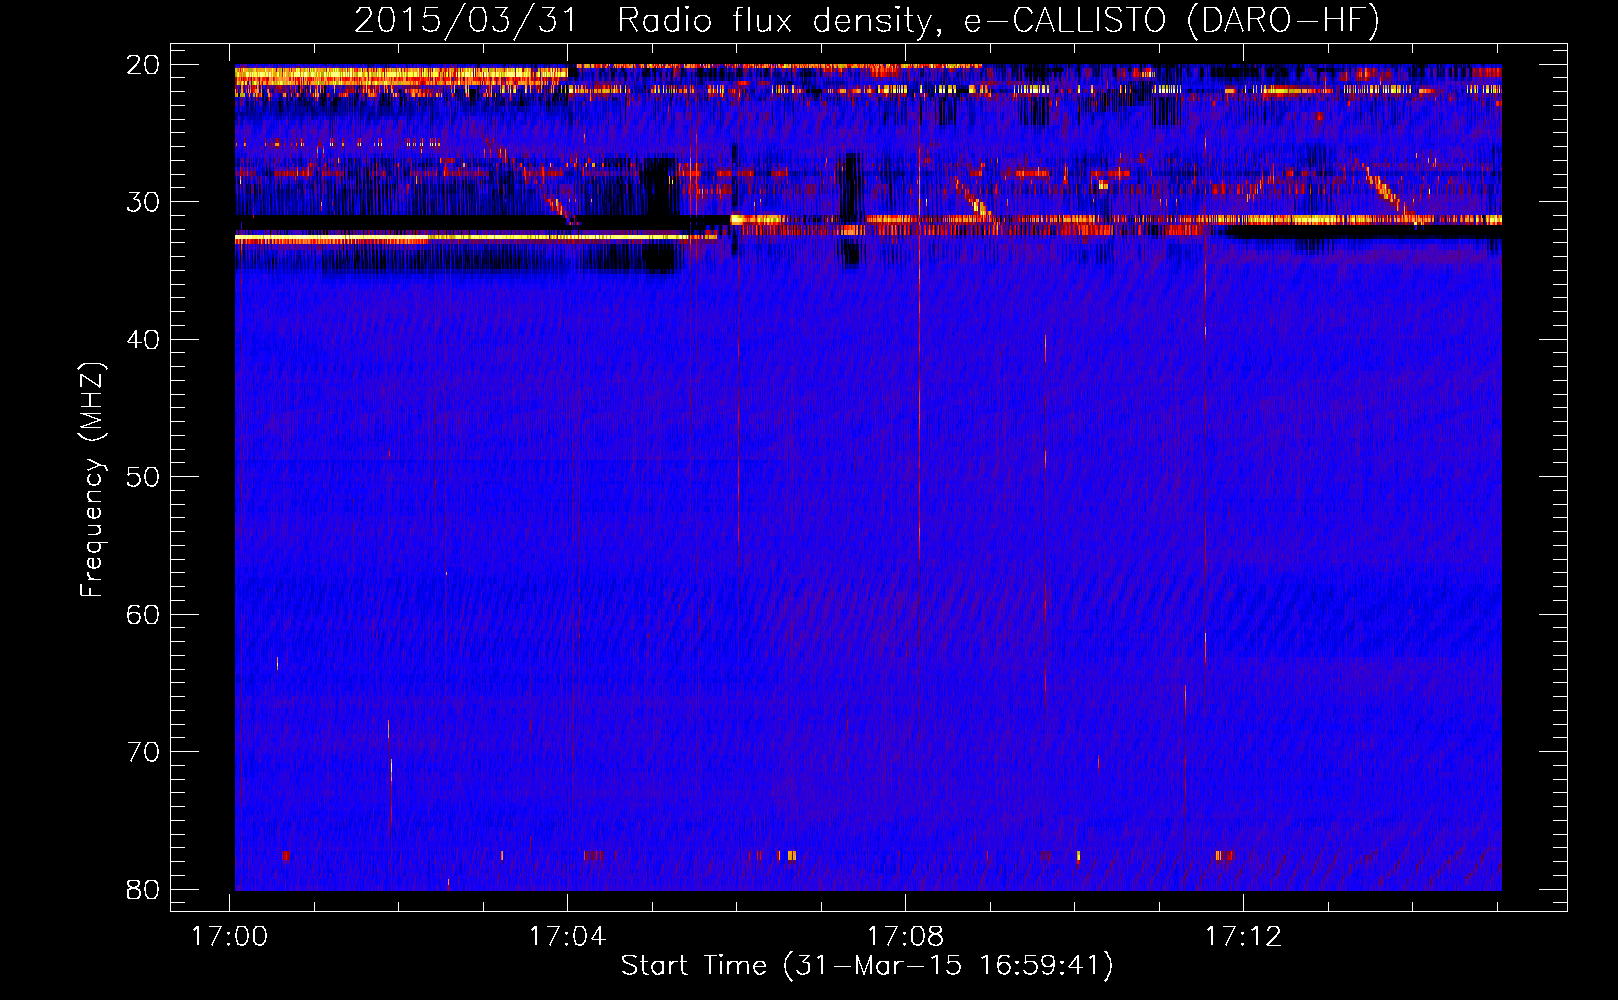1618x1000 pixels.
Task: Click the 50 MHz frequency tick label
Action: click(144, 477)
